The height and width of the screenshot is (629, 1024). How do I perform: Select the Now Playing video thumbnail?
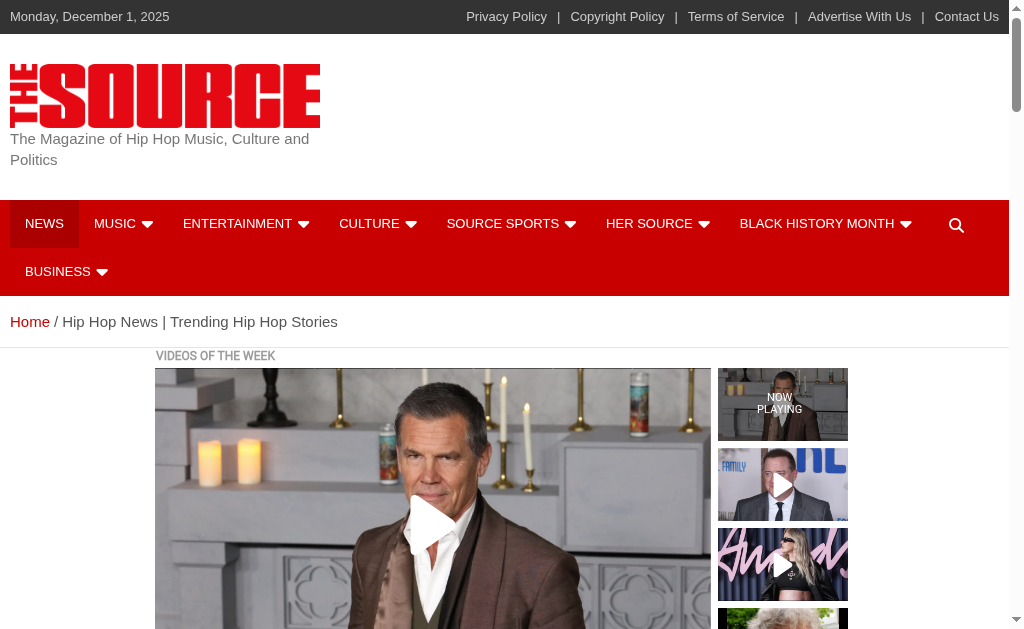[x=782, y=404]
